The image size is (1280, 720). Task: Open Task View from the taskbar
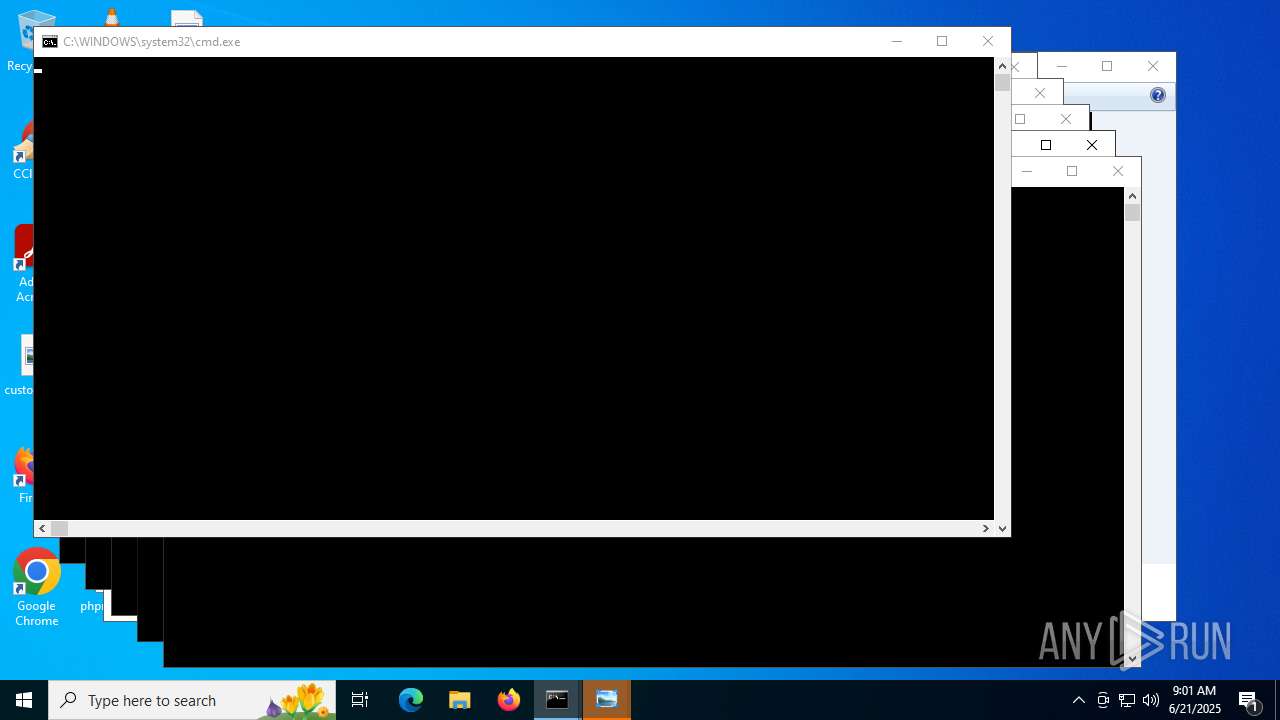(360, 700)
